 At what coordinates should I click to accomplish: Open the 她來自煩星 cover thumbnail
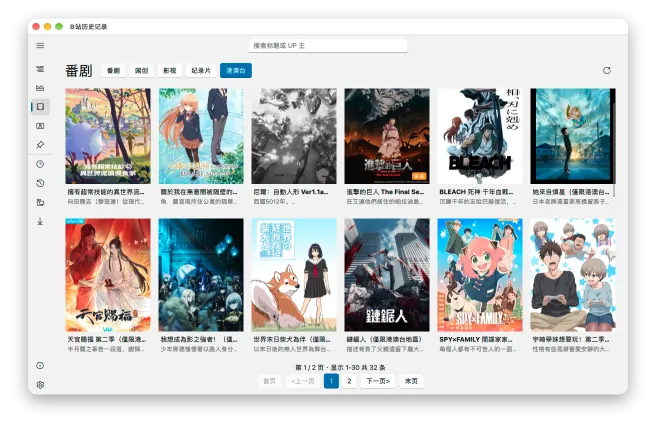[573, 136]
